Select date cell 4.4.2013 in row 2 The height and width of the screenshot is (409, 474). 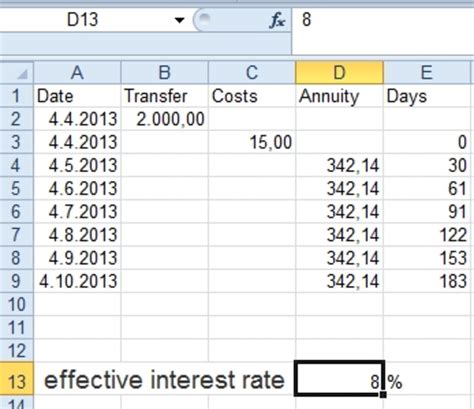pyautogui.click(x=77, y=119)
